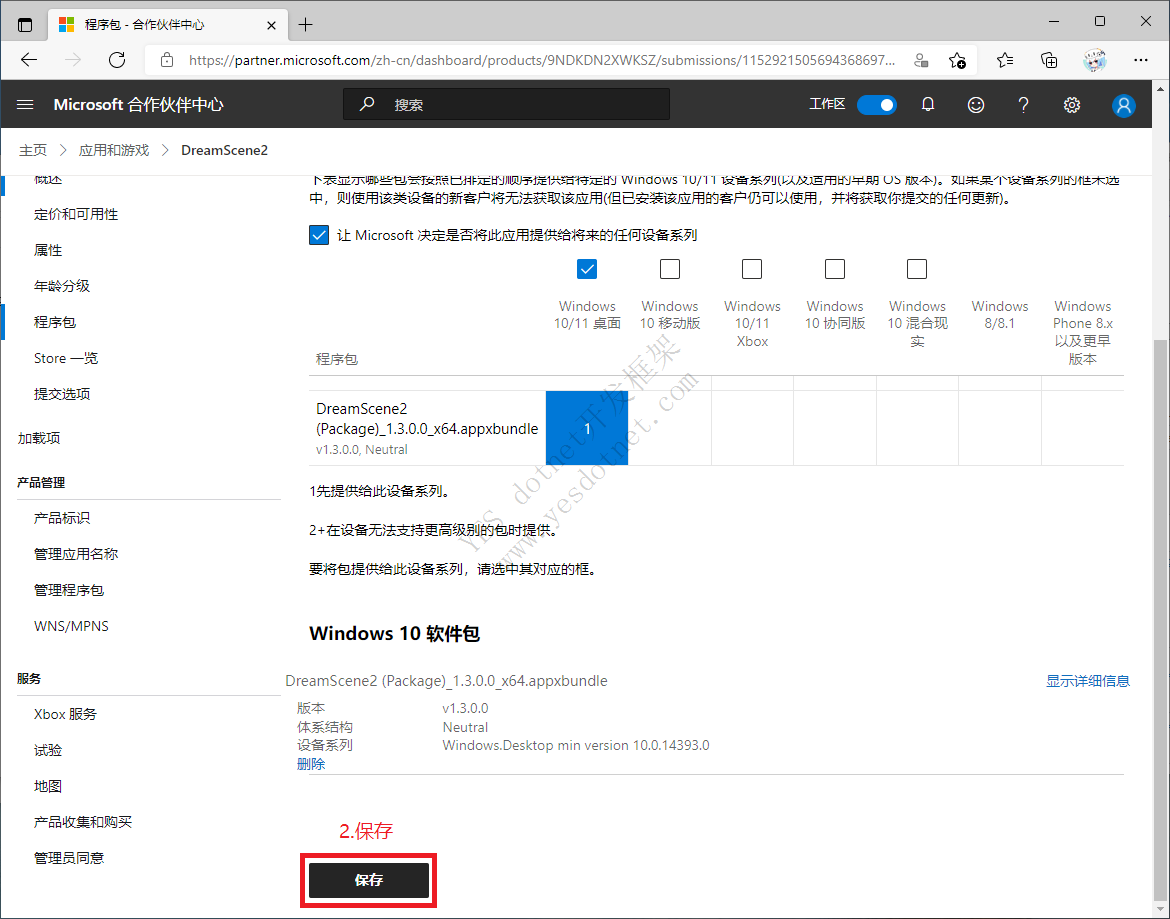Open 年龄分级 in sidebar

62,286
